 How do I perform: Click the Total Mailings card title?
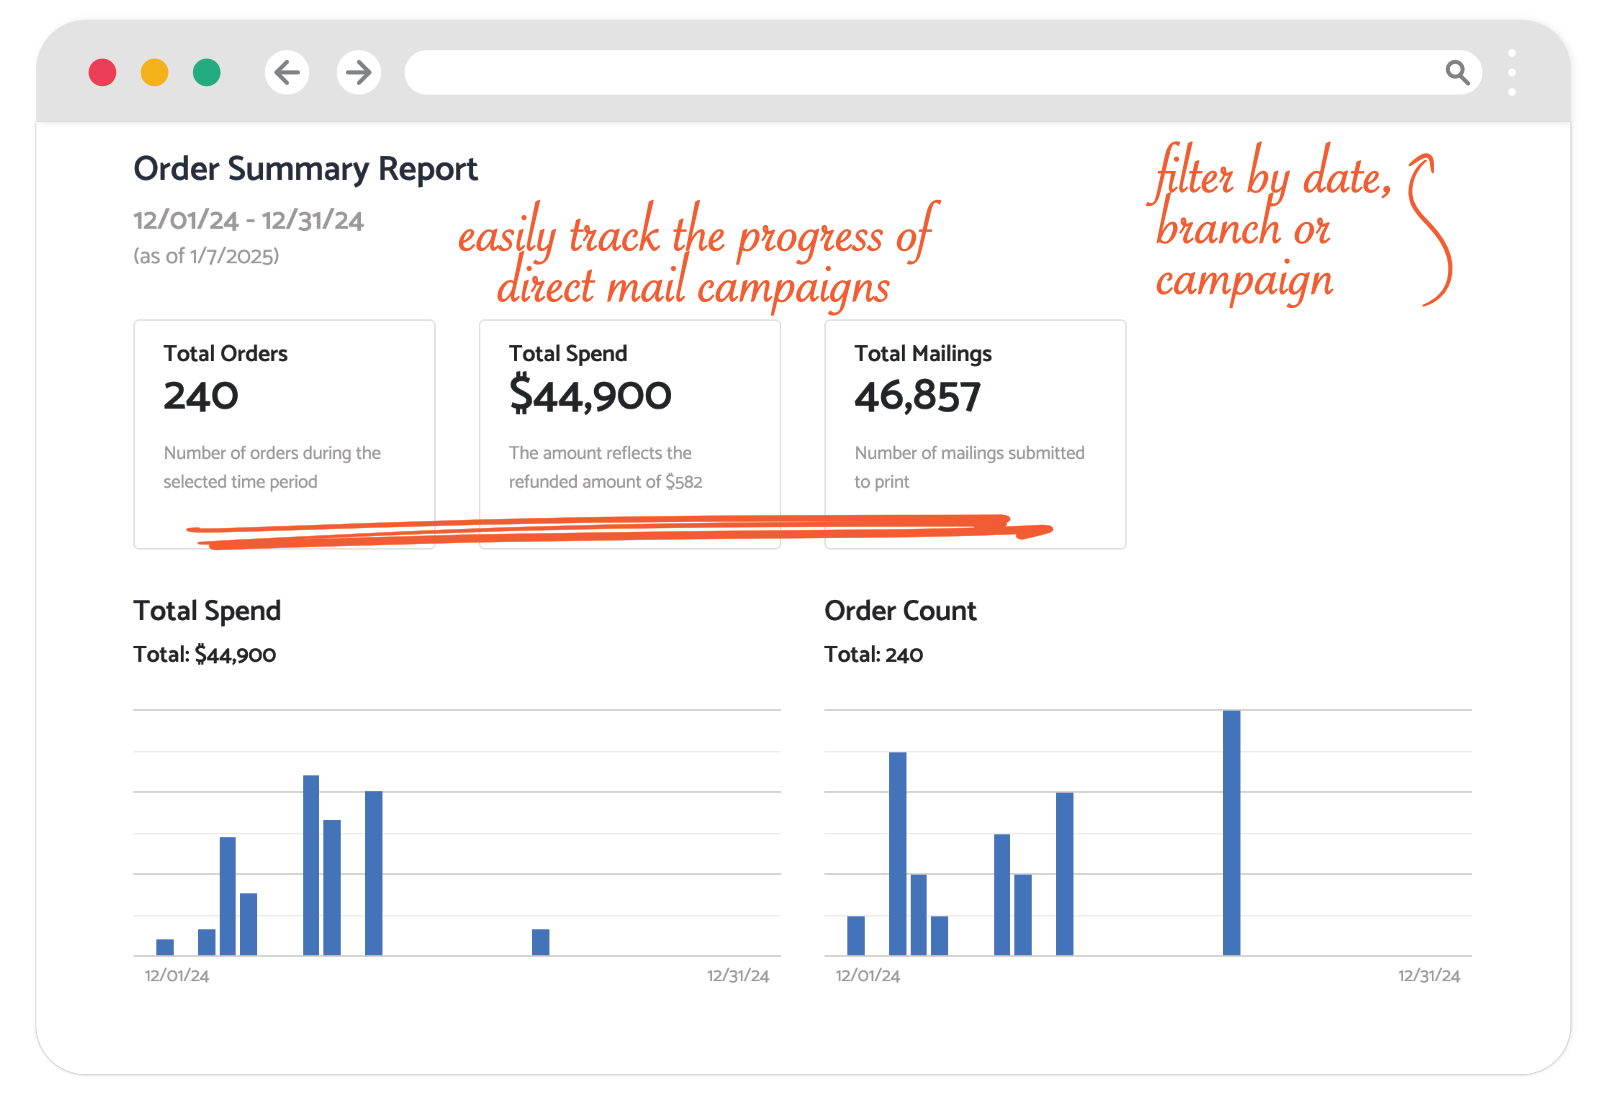click(923, 353)
